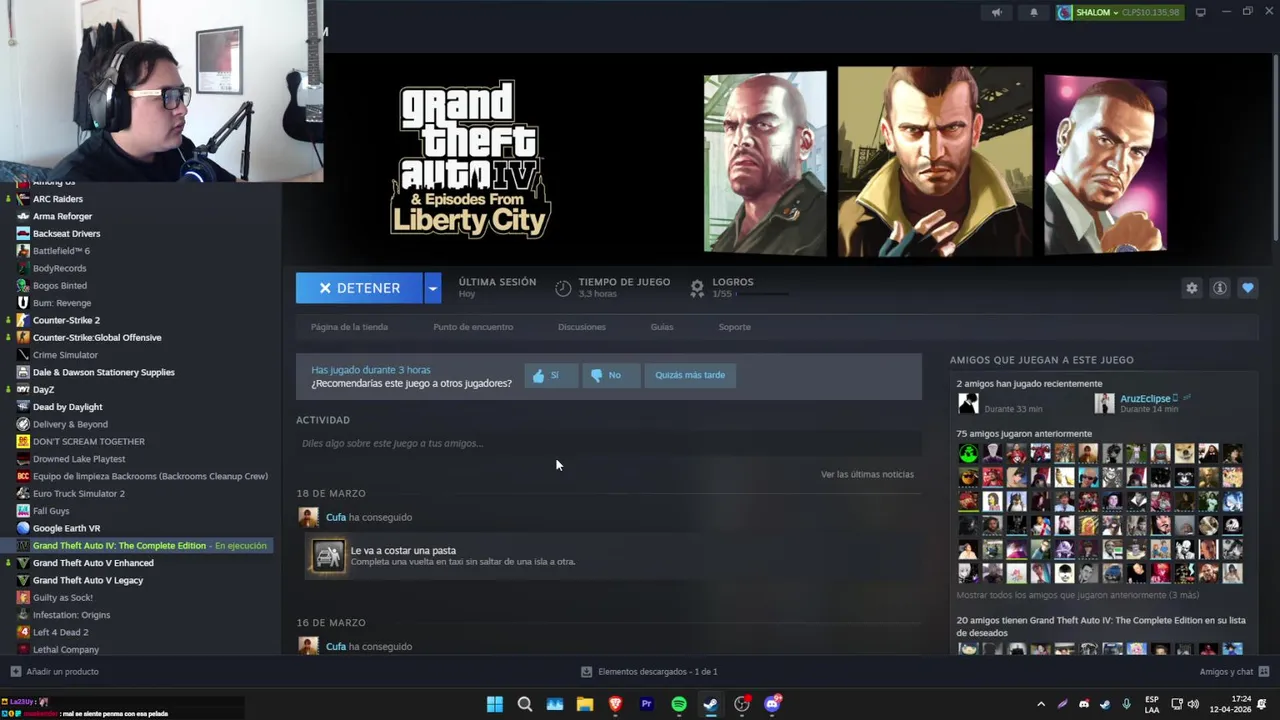Open the notifications bell
This screenshot has width=1280, height=720.
[x=1034, y=12]
